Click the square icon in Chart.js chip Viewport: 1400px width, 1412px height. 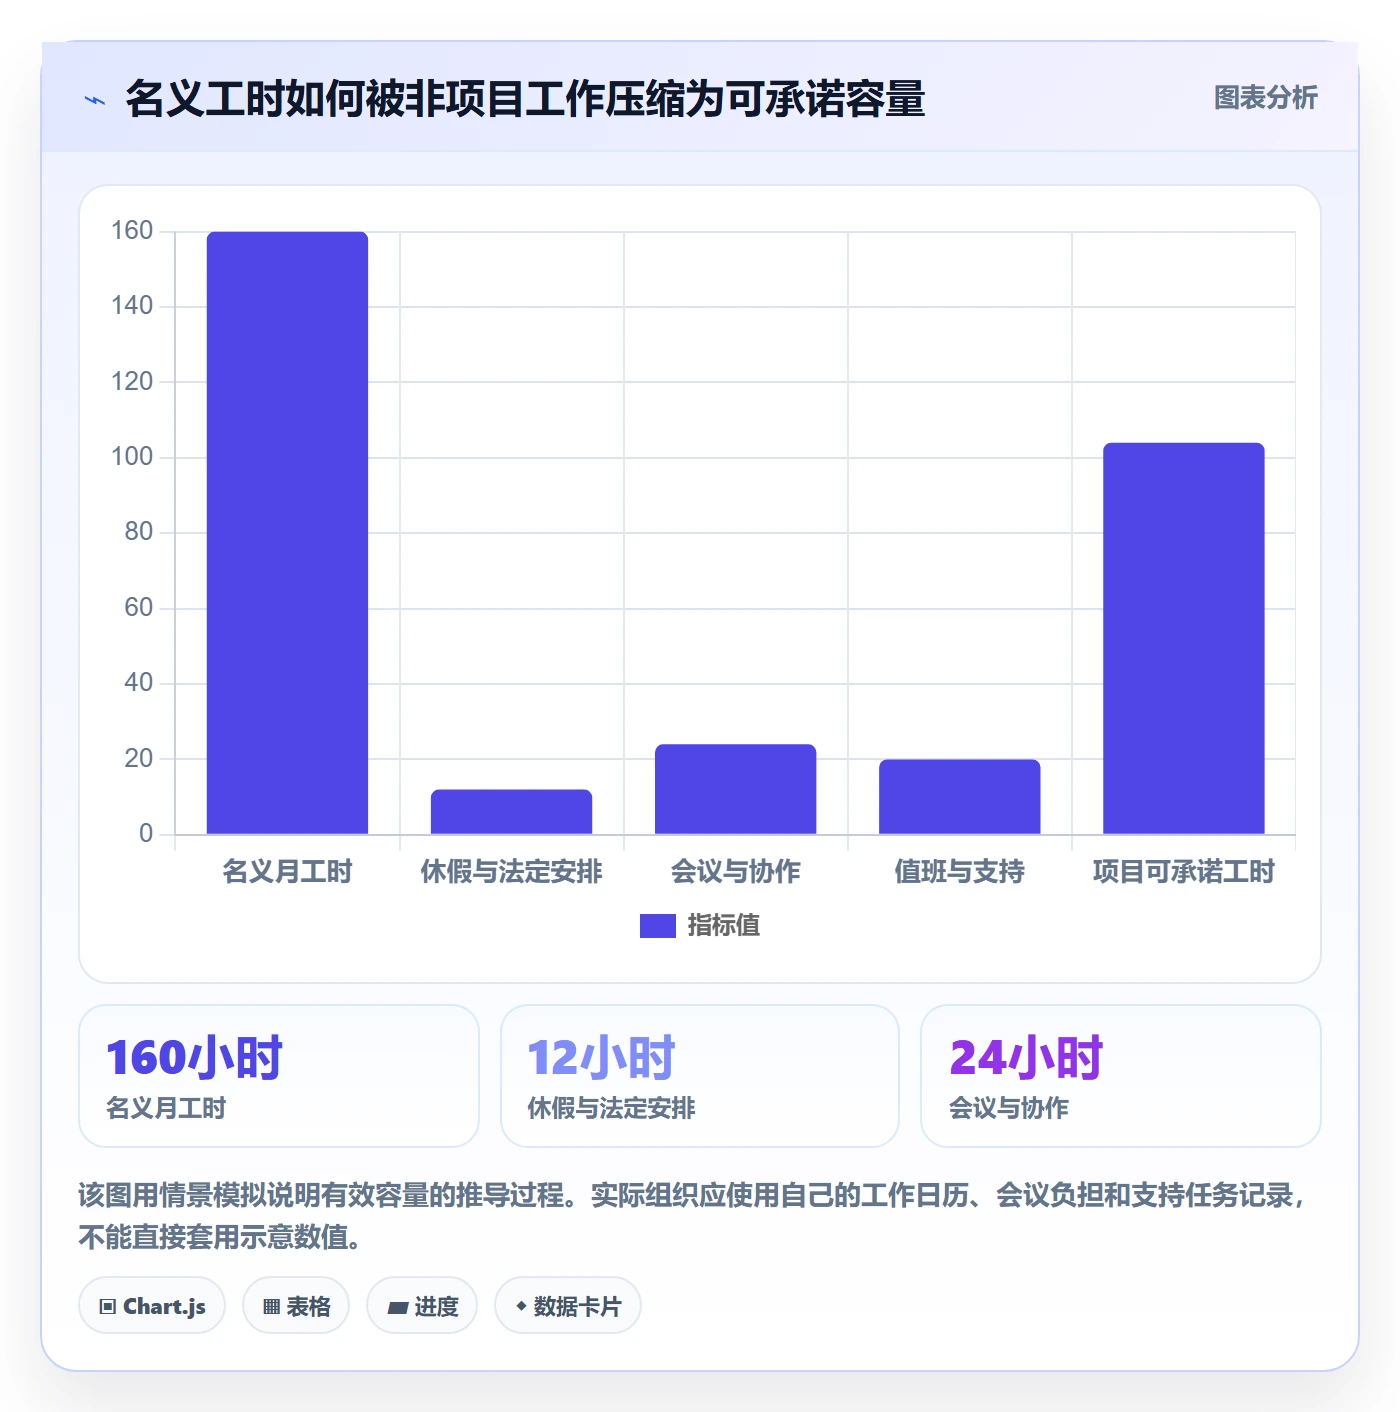pyautogui.click(x=108, y=1307)
